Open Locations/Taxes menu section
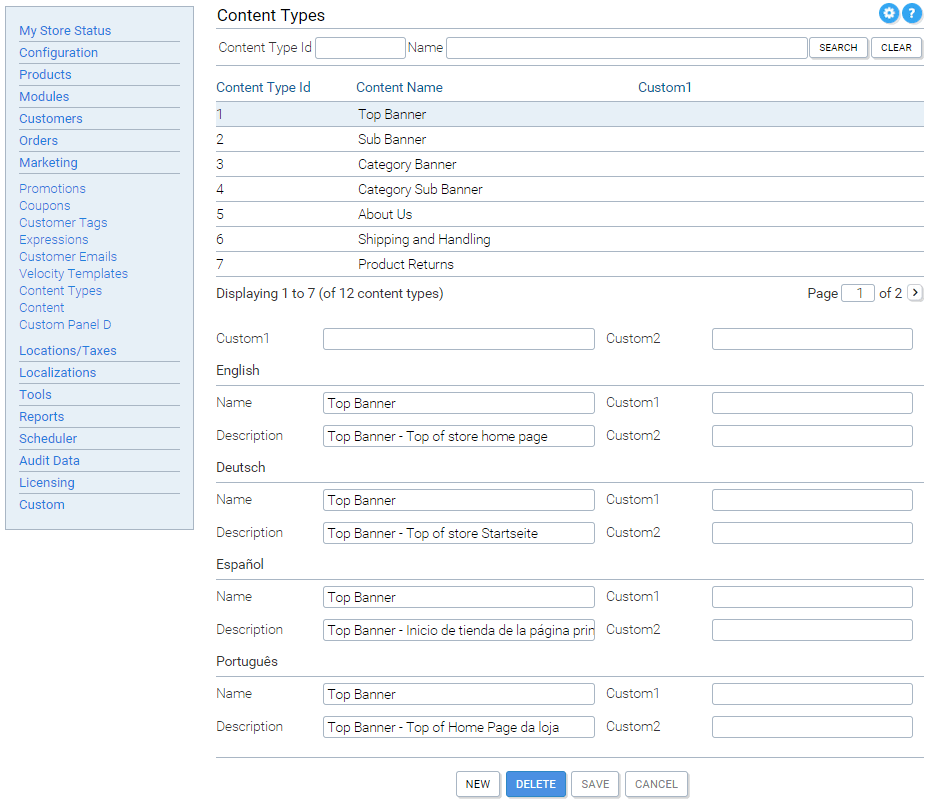931x803 pixels. click(68, 350)
